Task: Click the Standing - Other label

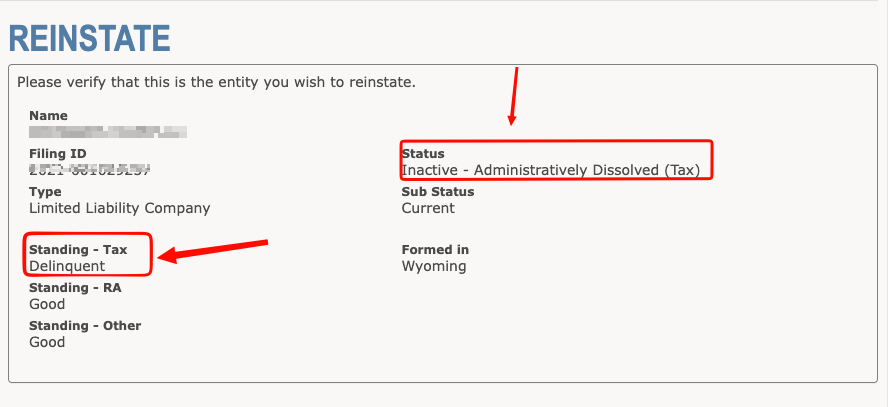Action: click(85, 325)
